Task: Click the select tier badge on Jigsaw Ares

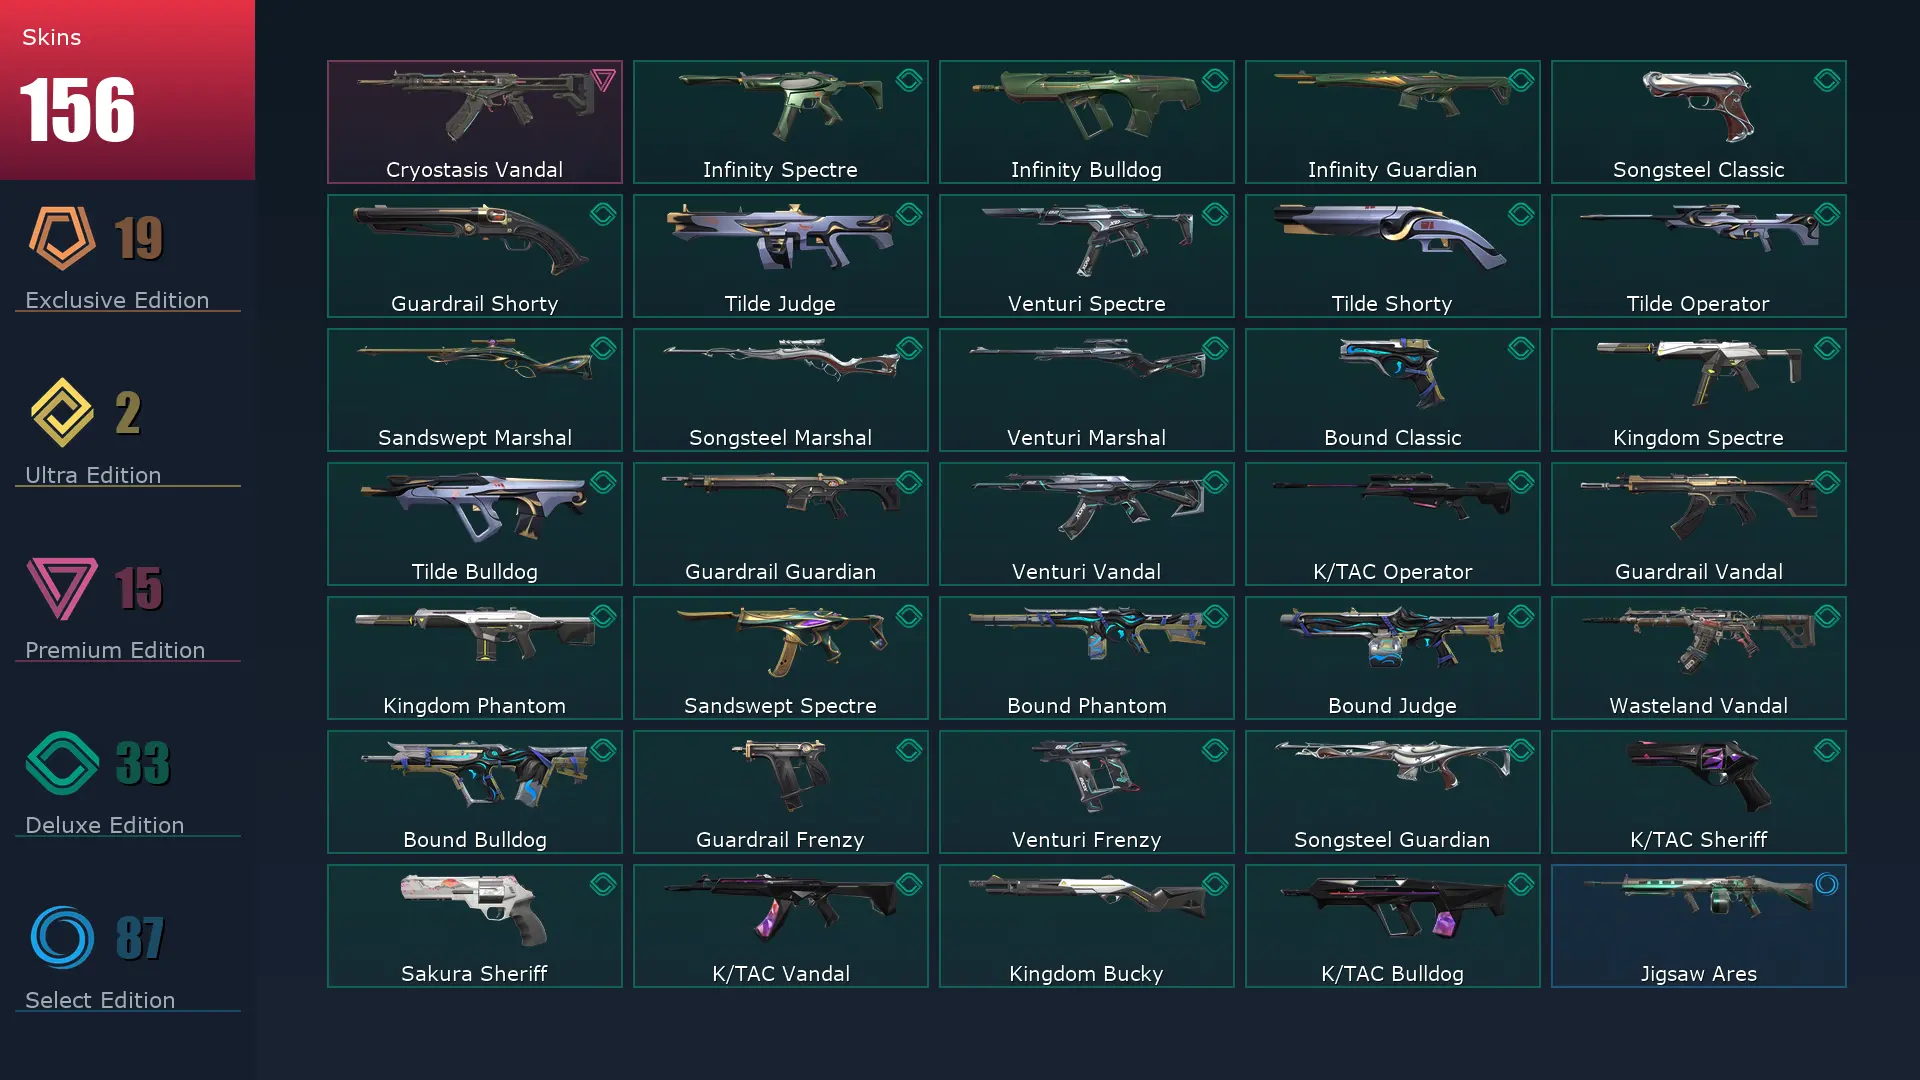Action: click(x=1827, y=884)
